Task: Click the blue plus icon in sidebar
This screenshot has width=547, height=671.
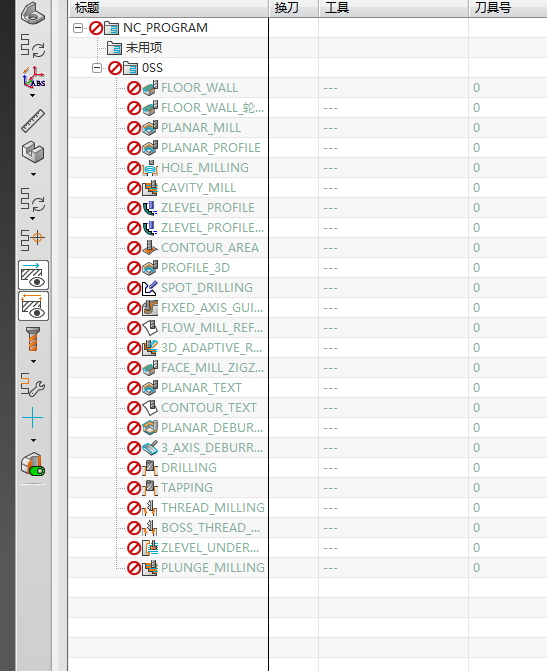Action: (x=33, y=418)
